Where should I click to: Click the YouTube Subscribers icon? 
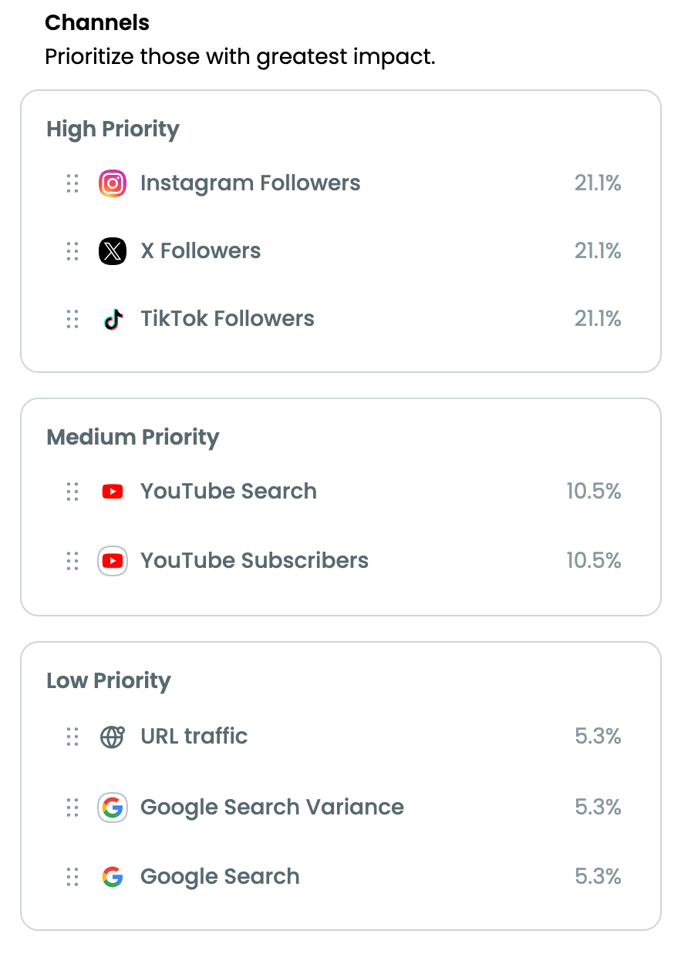pos(112,560)
